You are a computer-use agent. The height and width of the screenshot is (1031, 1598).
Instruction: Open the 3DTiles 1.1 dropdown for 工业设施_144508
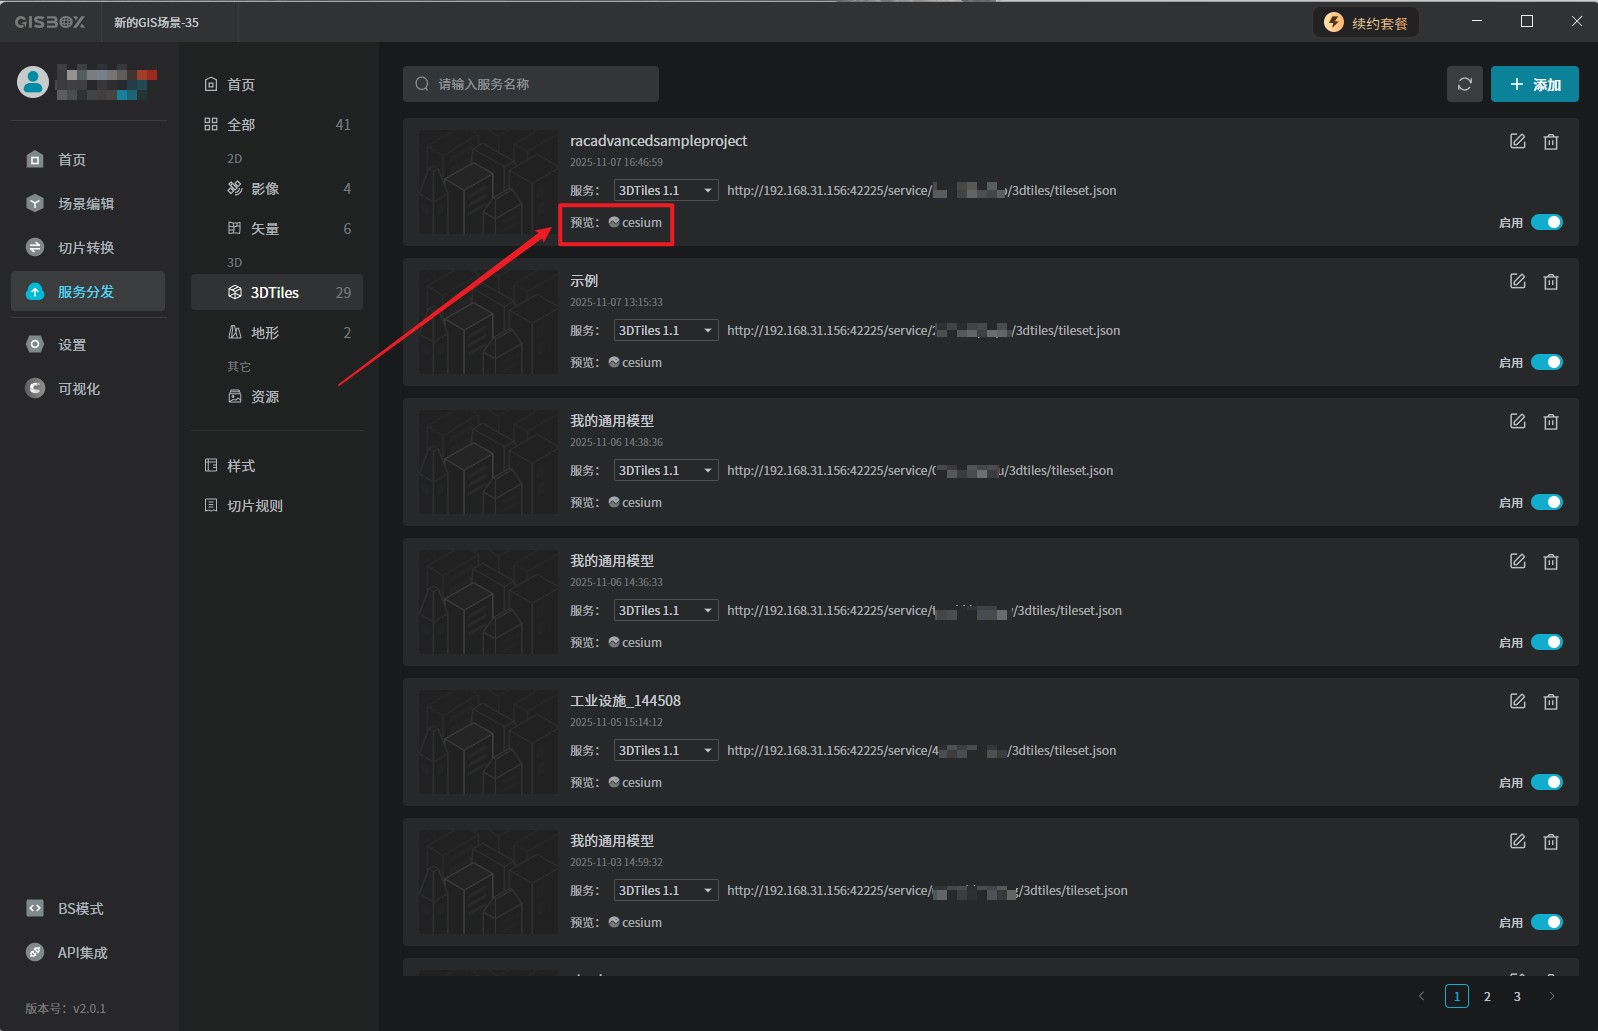(x=665, y=750)
